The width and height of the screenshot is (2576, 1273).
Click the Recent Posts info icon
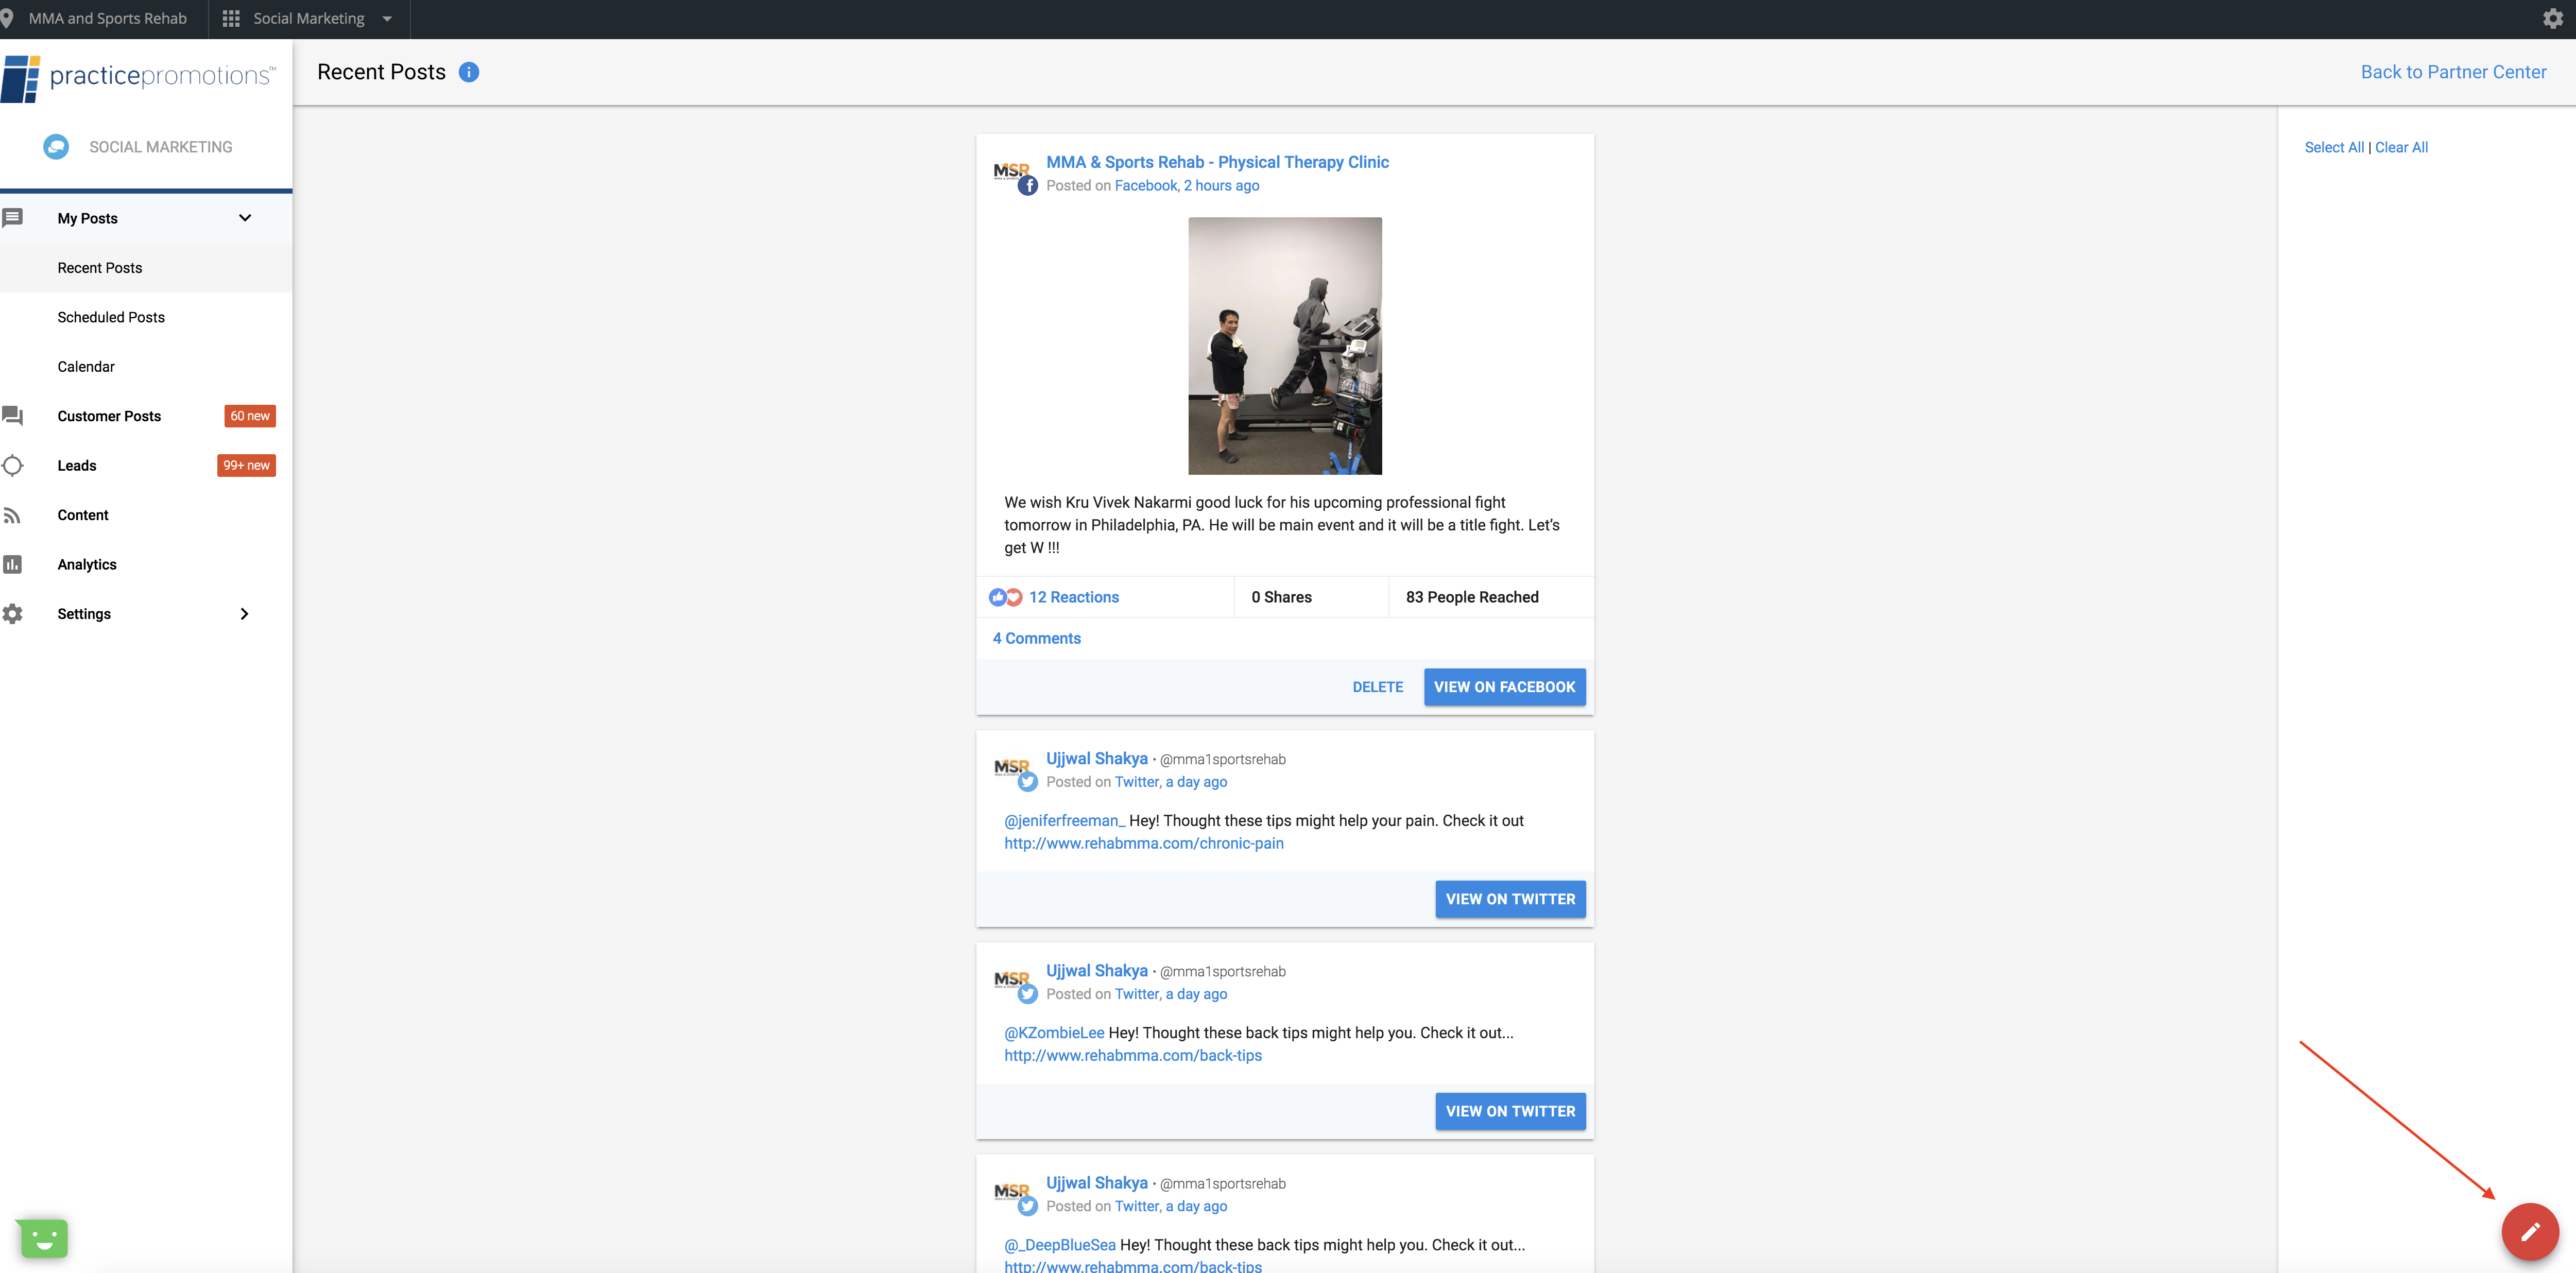[469, 72]
